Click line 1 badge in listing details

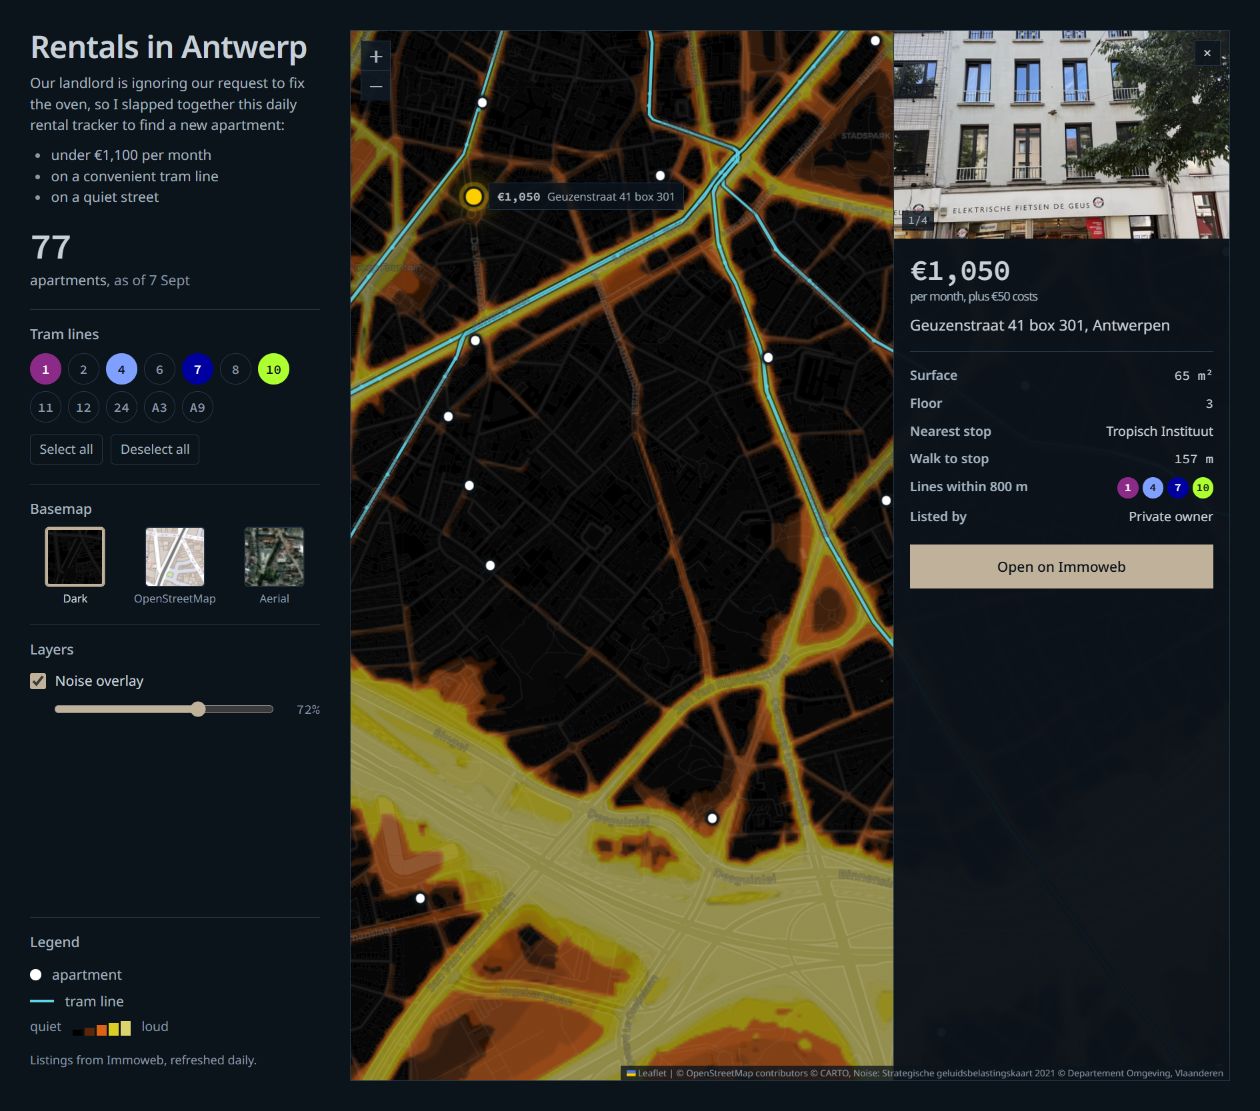point(1128,488)
